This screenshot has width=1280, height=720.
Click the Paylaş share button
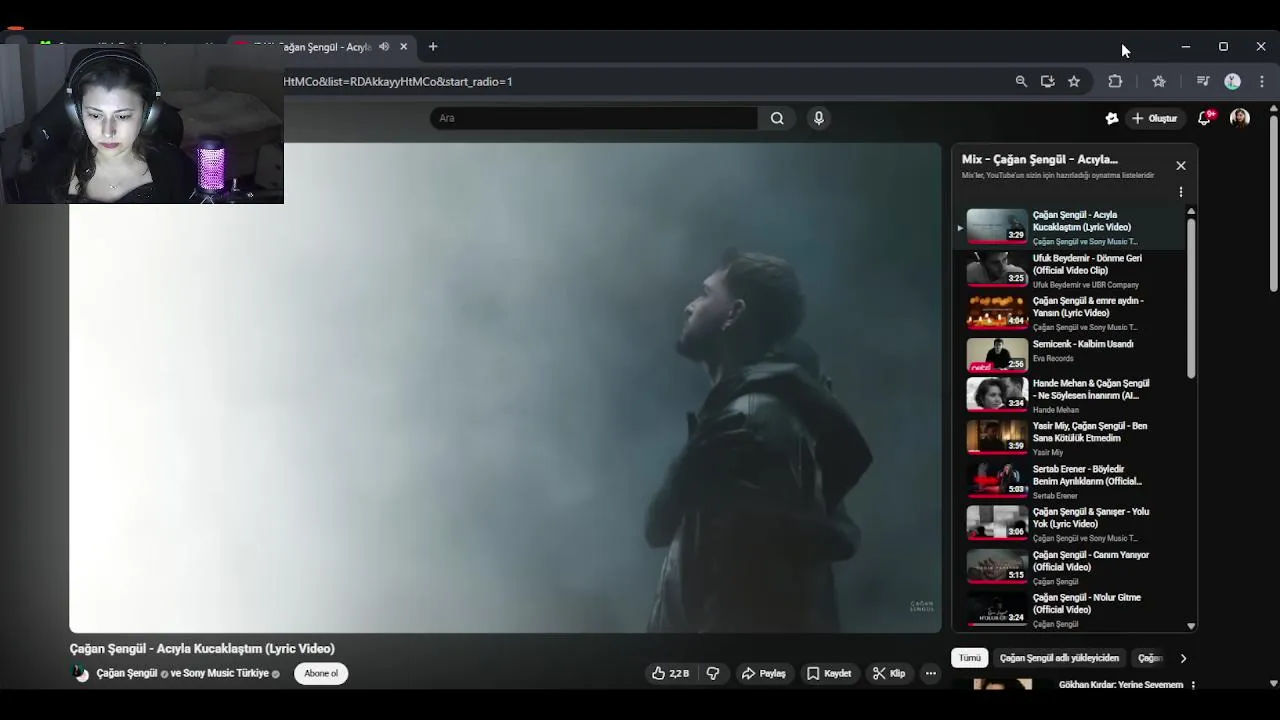(763, 674)
